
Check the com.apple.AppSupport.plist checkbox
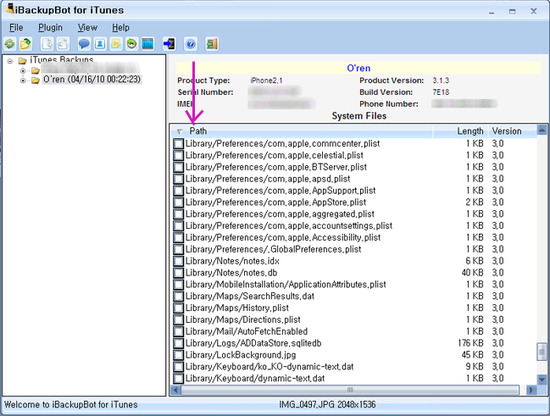coord(179,190)
